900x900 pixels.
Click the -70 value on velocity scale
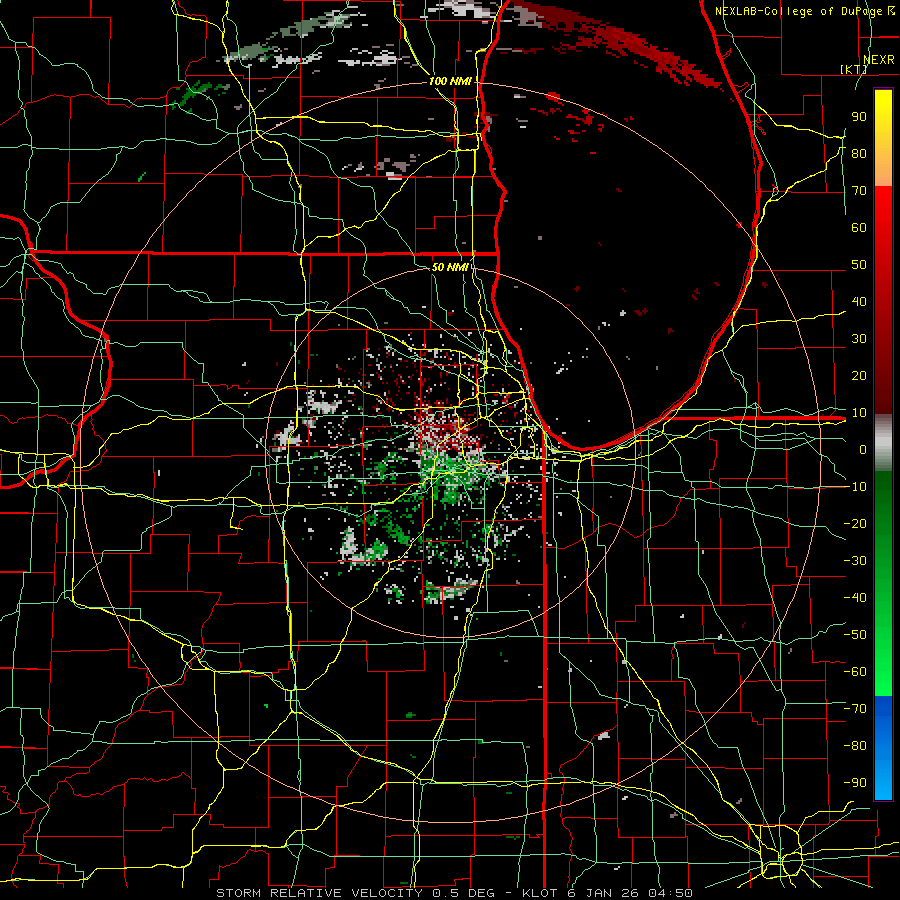(x=855, y=708)
